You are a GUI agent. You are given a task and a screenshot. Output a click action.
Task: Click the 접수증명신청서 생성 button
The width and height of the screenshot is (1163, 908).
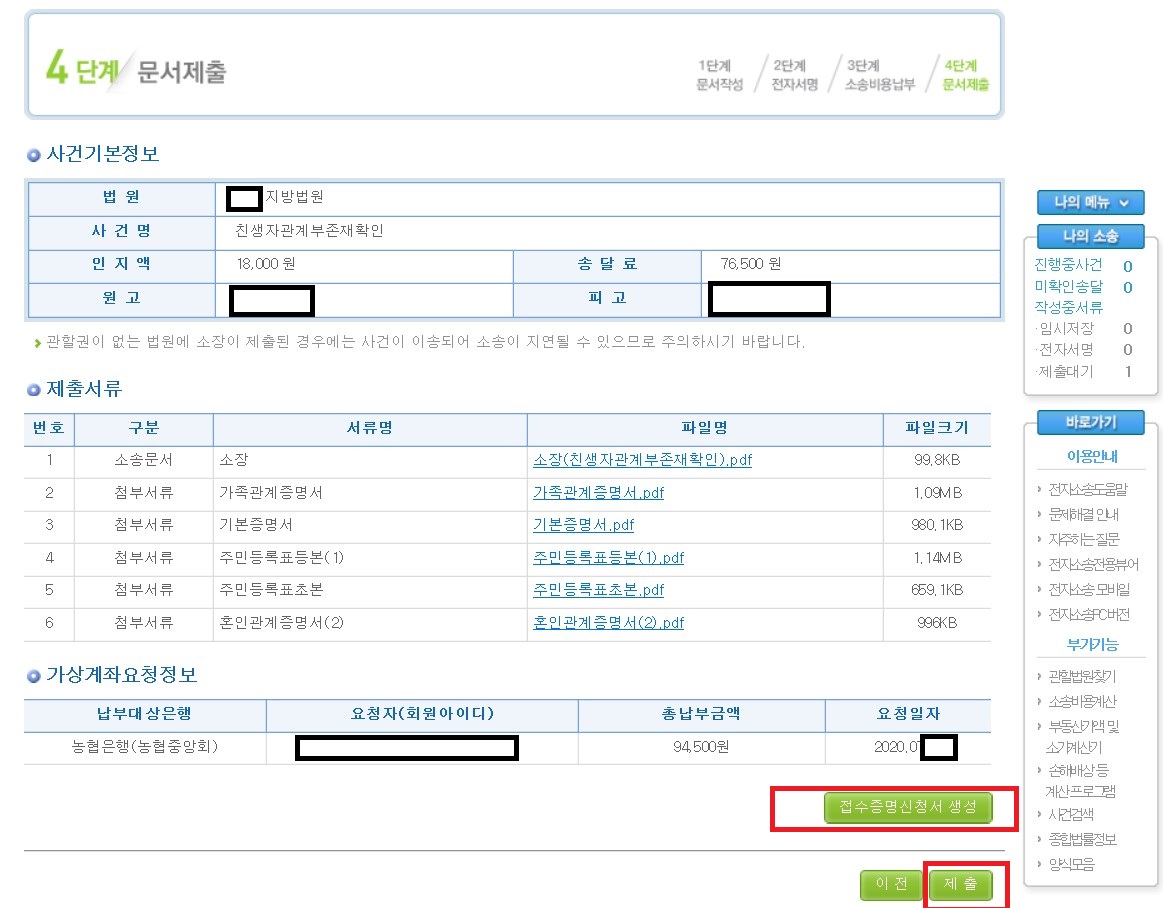tap(908, 807)
